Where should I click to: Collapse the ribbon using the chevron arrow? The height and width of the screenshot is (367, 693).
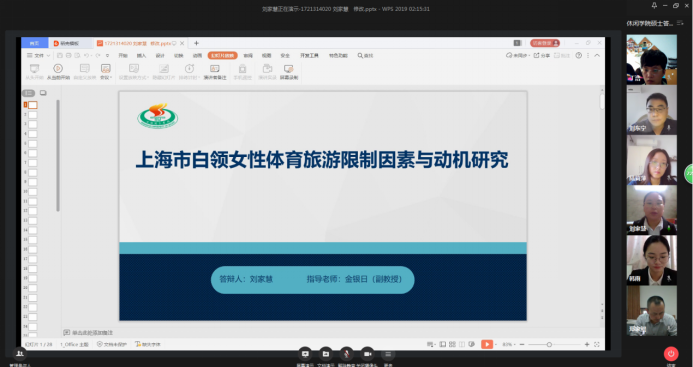click(x=597, y=55)
